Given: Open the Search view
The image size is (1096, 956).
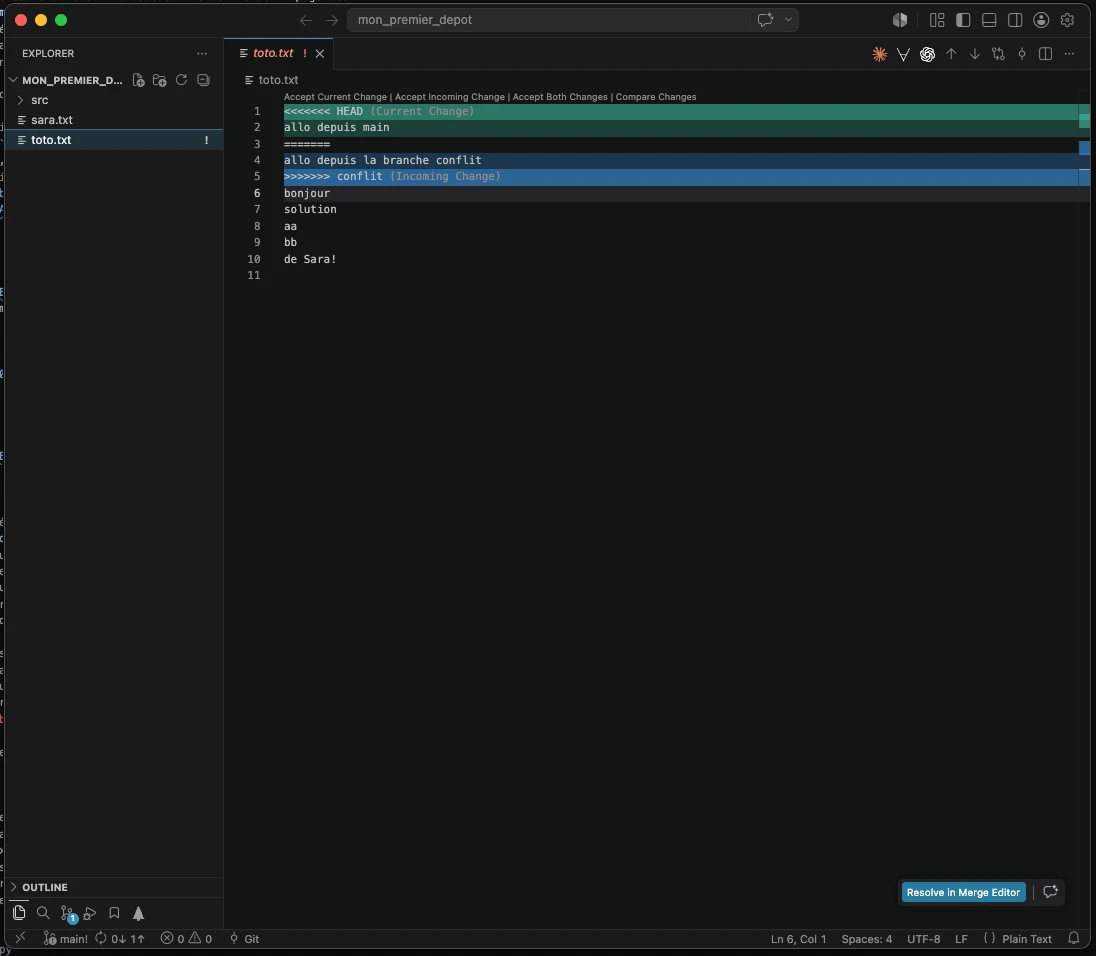Looking at the screenshot, I should tap(43, 913).
